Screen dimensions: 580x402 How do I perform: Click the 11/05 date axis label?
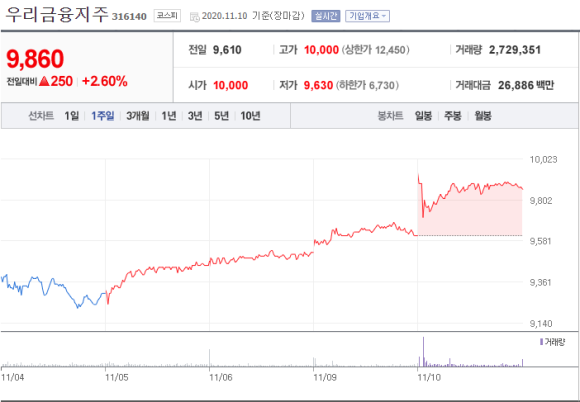tap(117, 377)
